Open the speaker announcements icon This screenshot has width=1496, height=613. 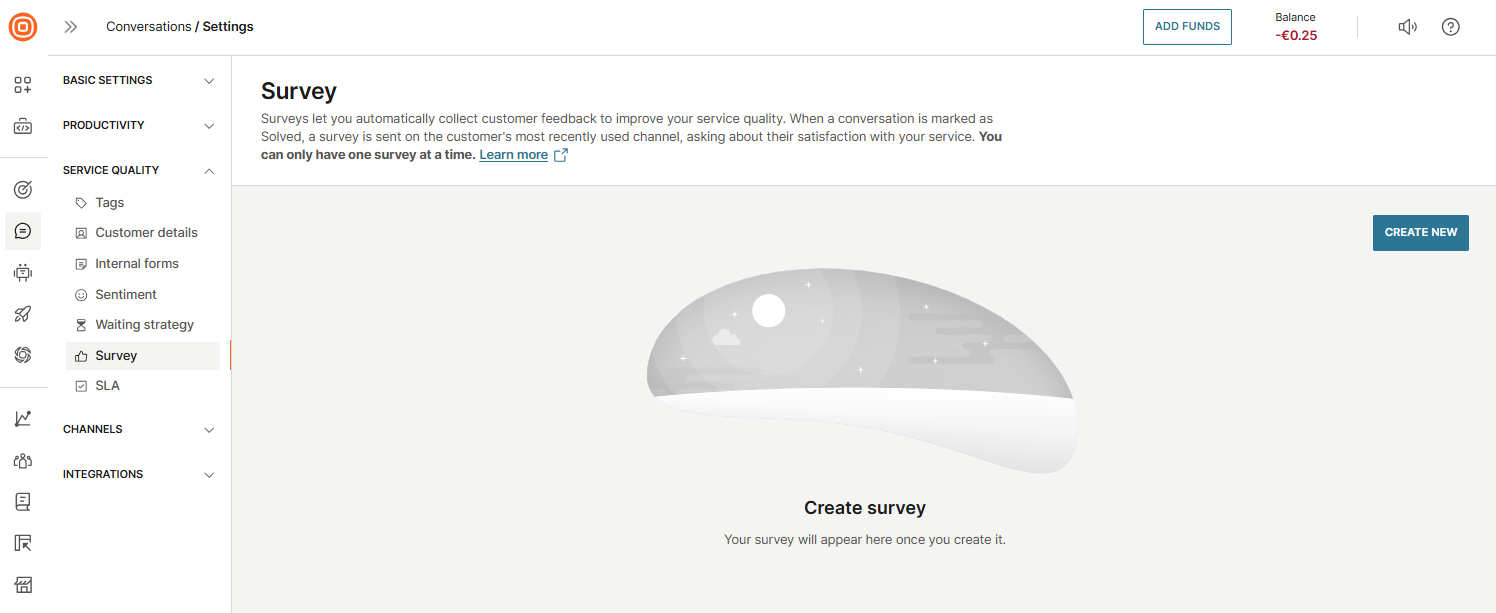(1407, 27)
